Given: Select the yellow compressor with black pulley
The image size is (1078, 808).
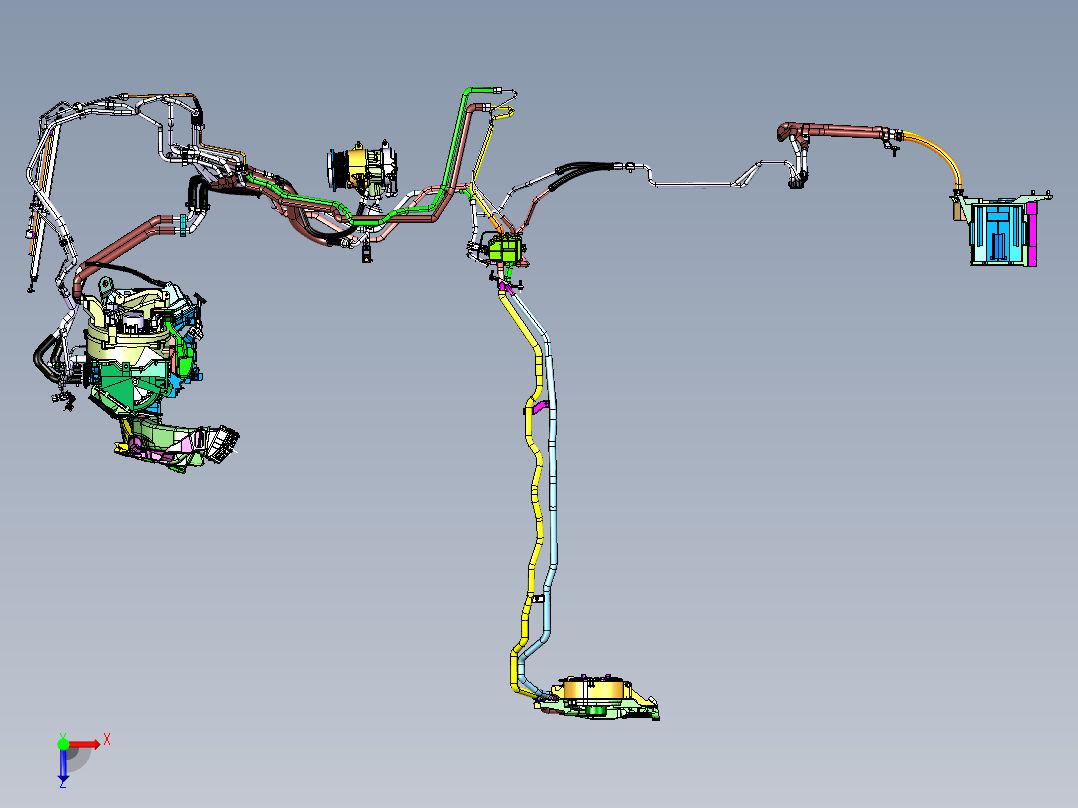Looking at the screenshot, I should click(x=362, y=168).
